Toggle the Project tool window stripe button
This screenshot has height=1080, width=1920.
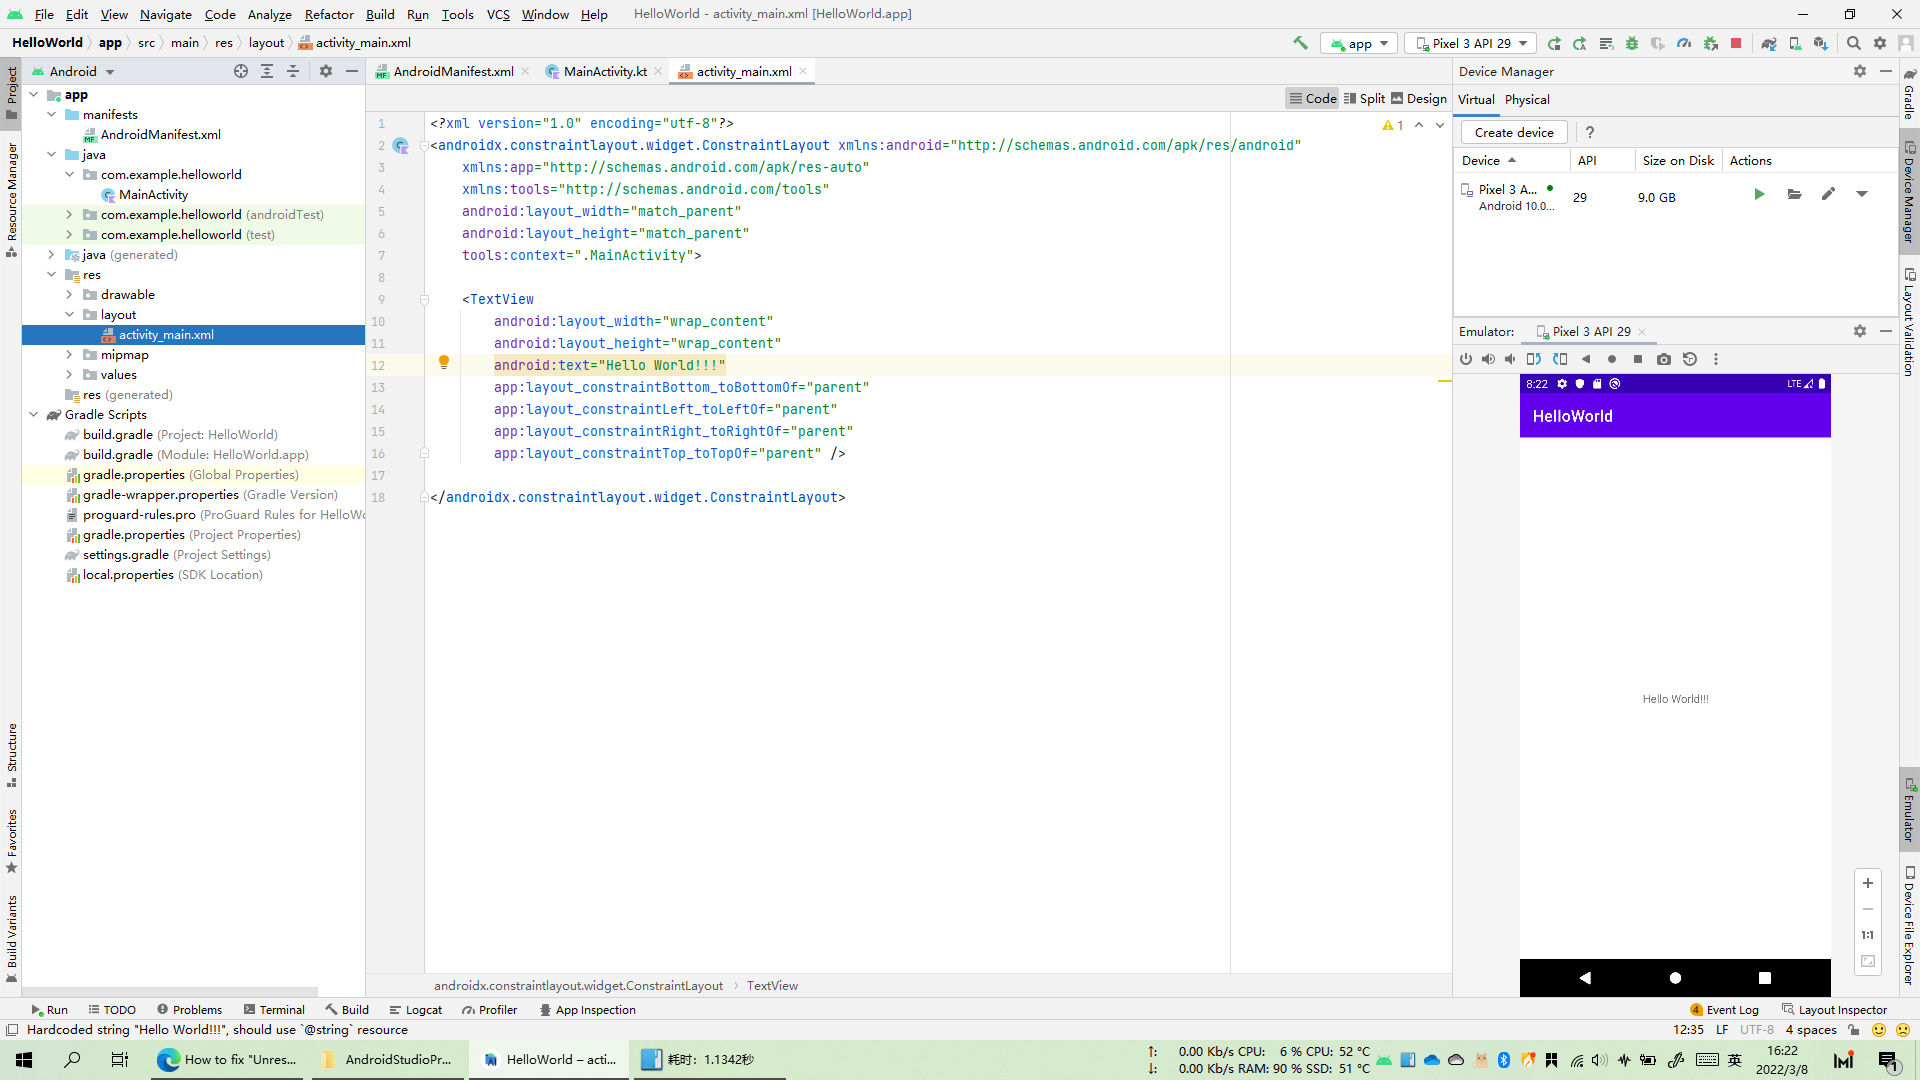point(11,92)
